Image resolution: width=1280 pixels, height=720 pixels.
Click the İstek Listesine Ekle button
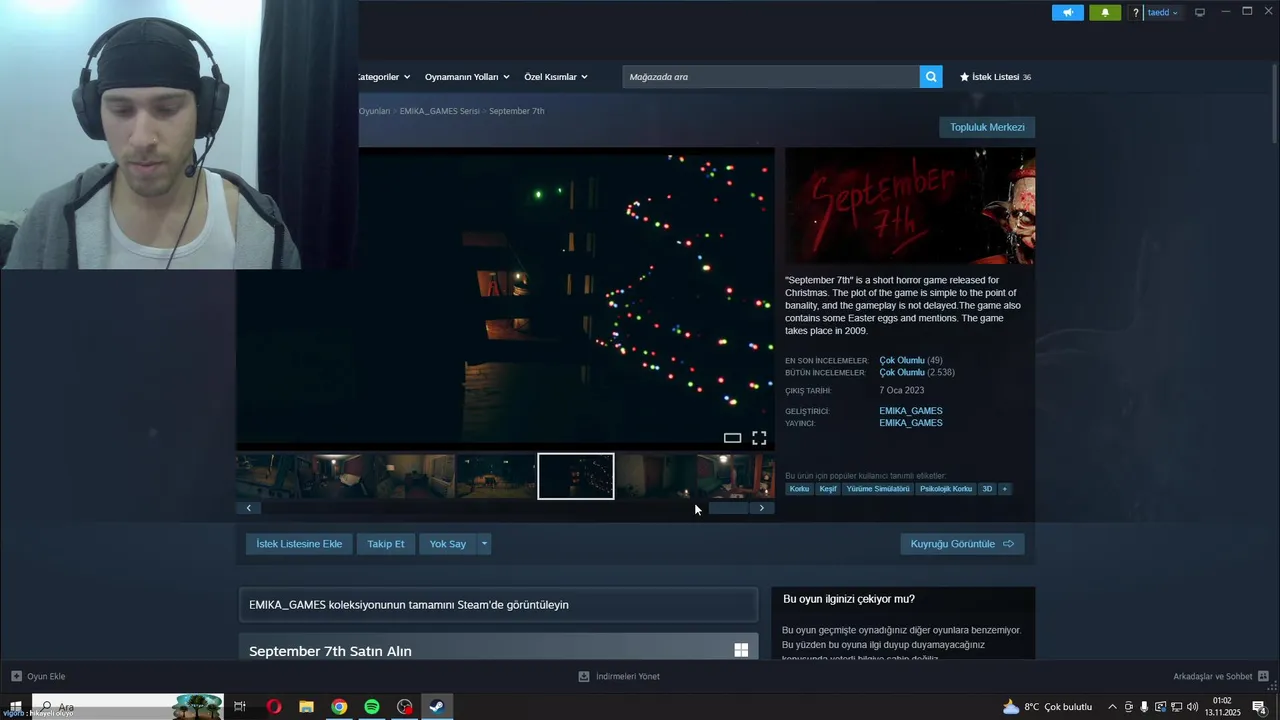tap(299, 544)
